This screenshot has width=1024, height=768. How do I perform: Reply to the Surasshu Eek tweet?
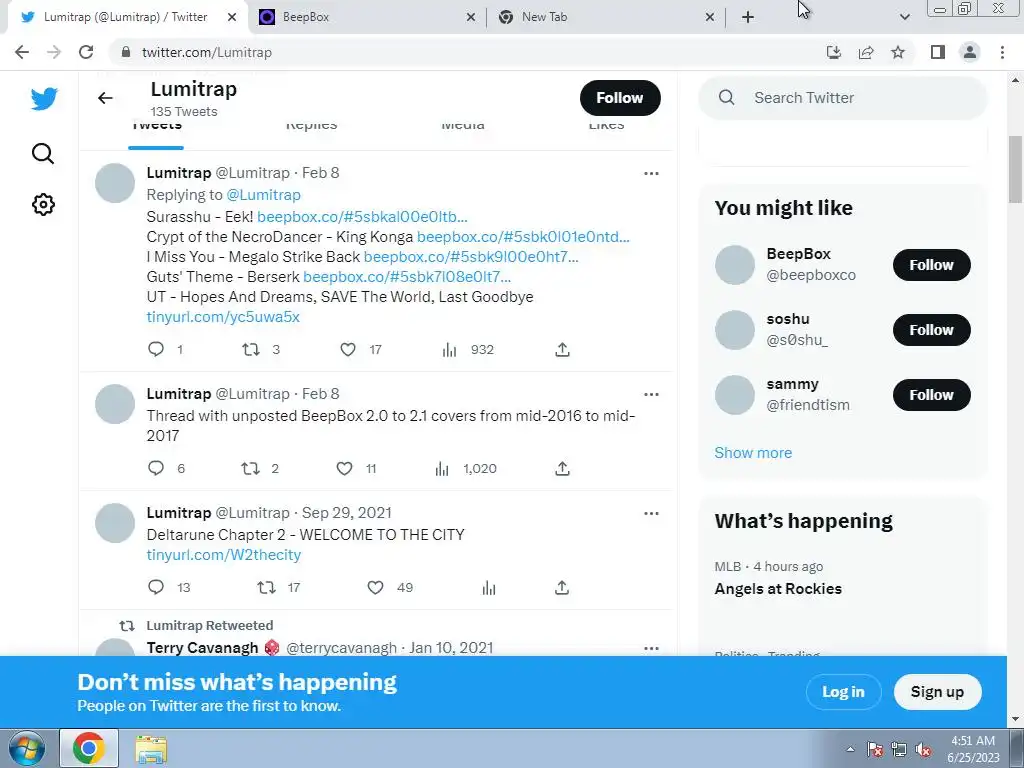click(x=155, y=349)
